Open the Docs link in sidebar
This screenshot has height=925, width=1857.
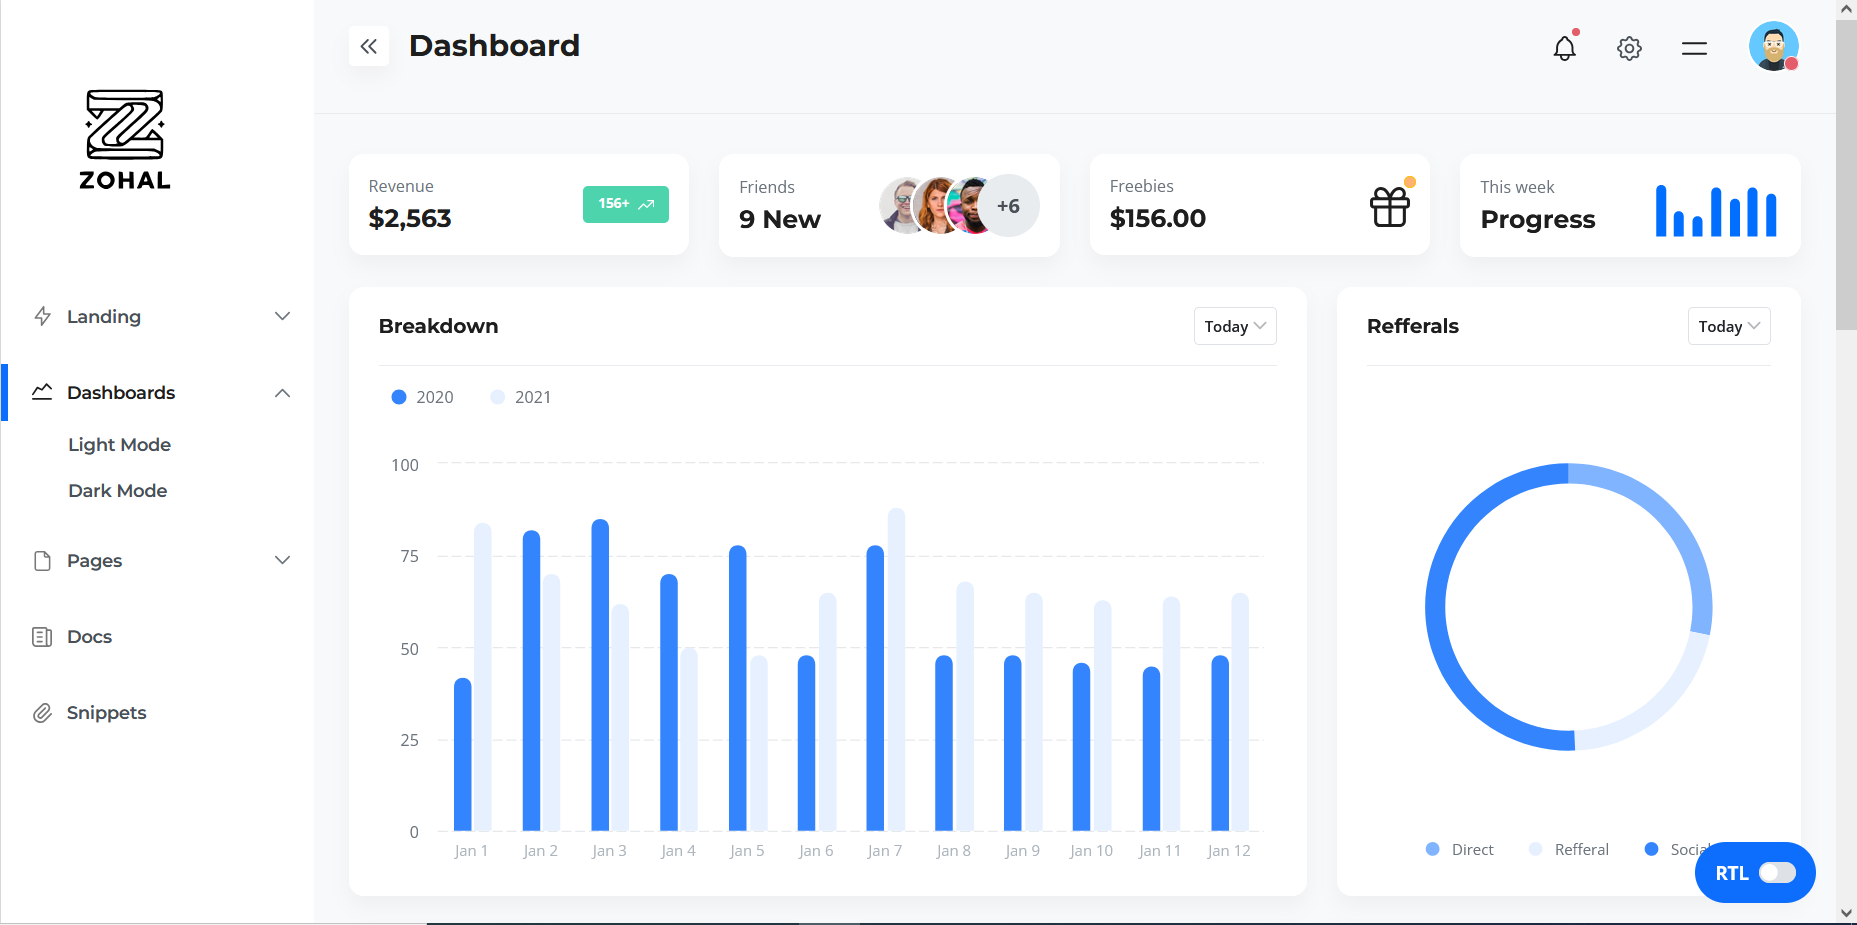[89, 637]
